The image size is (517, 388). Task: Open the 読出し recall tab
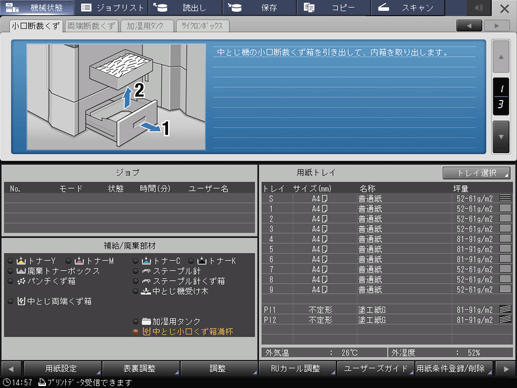click(185, 7)
